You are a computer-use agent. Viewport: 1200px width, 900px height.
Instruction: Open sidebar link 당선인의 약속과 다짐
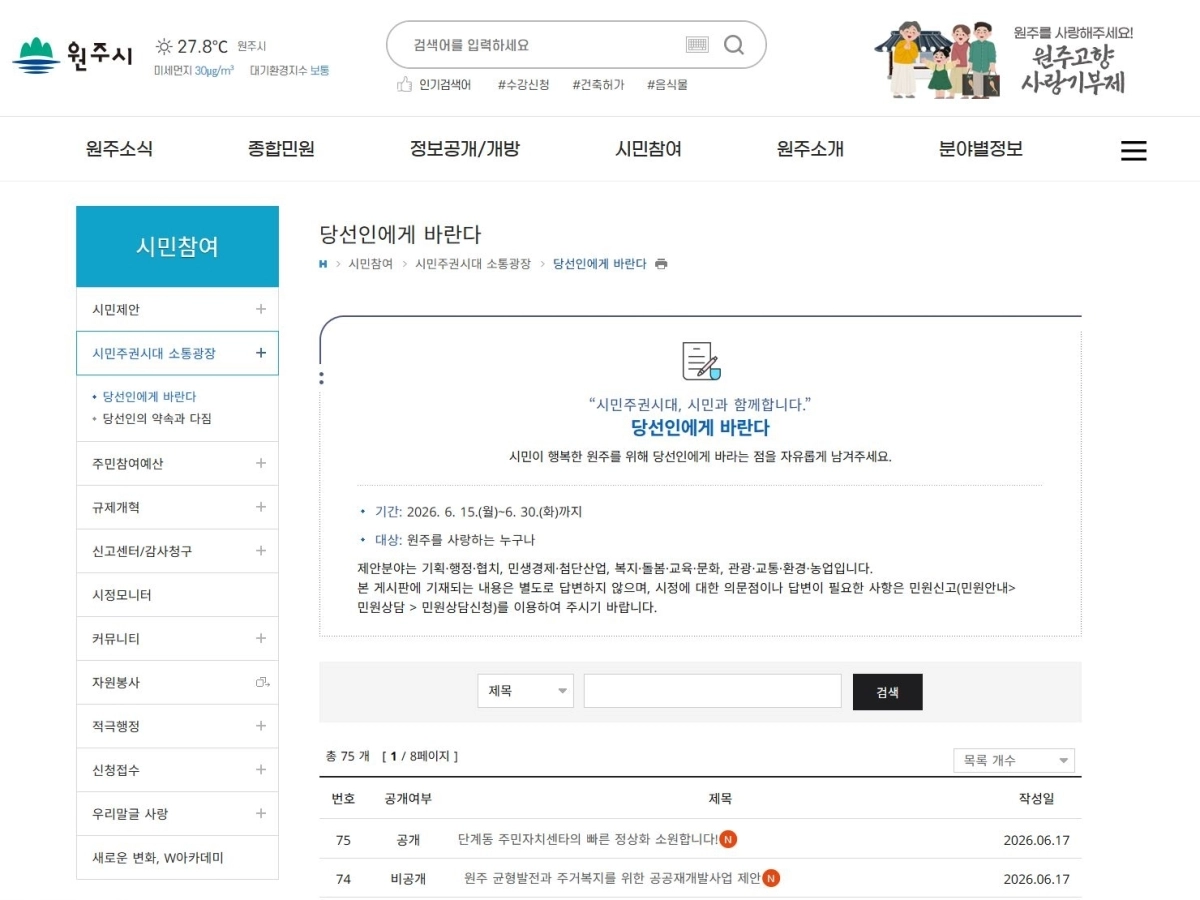[157, 419]
